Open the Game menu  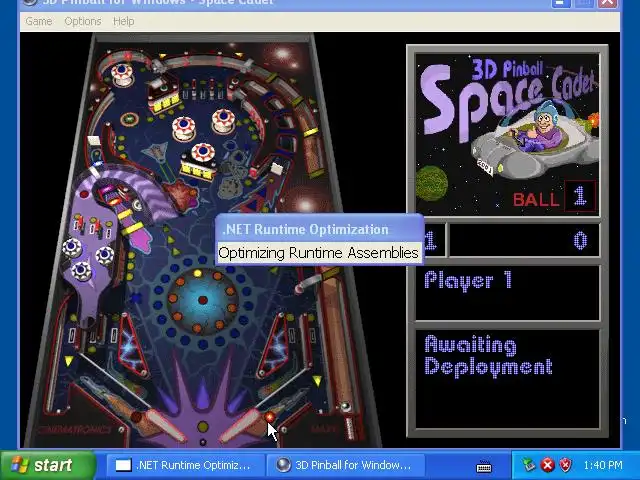click(x=39, y=21)
